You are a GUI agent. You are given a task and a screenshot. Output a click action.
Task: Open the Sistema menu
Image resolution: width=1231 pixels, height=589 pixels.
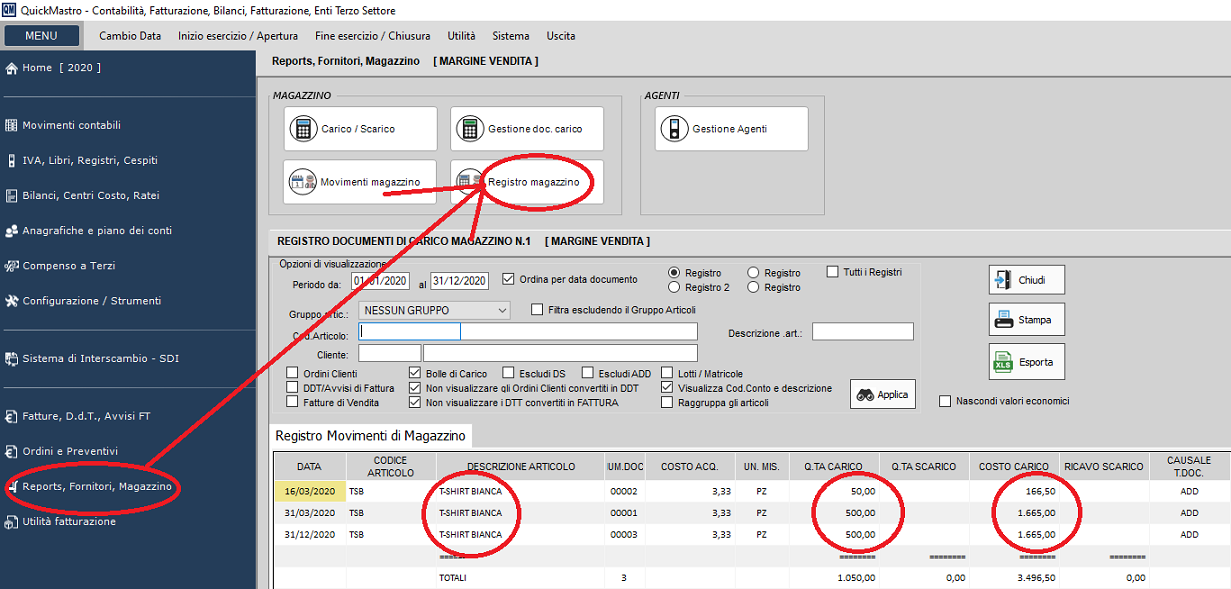[x=511, y=36]
